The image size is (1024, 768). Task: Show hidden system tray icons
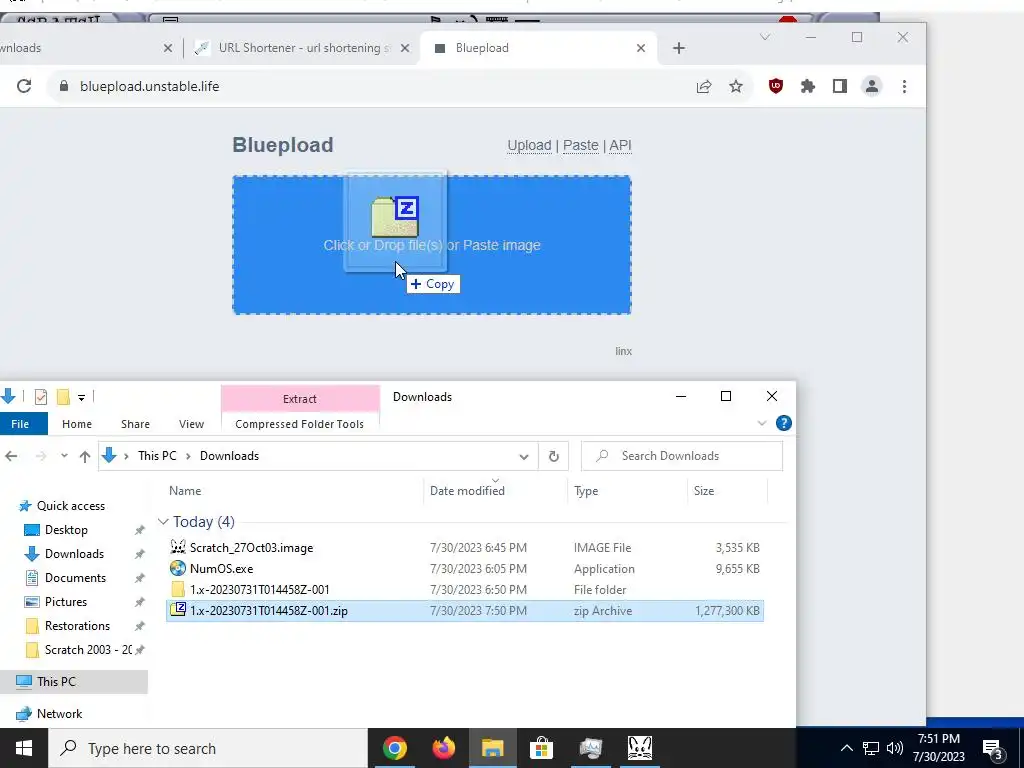(x=846, y=748)
